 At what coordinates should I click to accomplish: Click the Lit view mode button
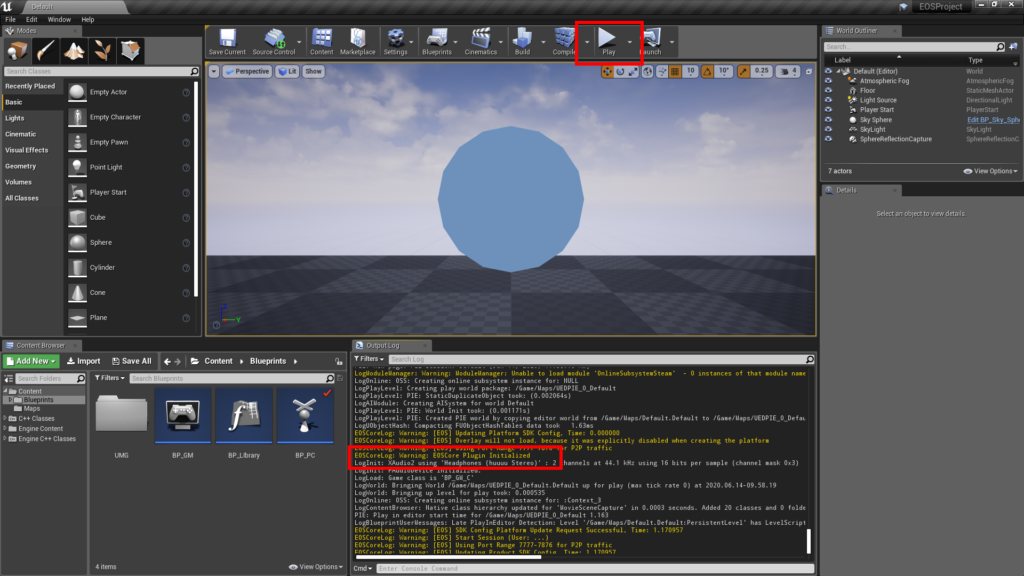[287, 71]
